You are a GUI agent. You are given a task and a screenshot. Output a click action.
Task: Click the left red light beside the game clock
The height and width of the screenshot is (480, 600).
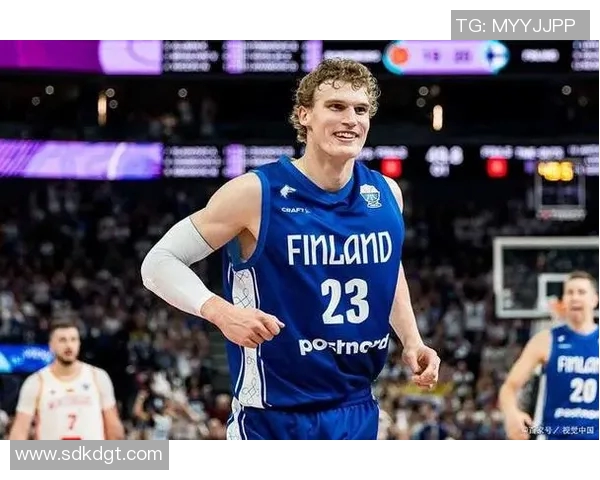[391, 168]
